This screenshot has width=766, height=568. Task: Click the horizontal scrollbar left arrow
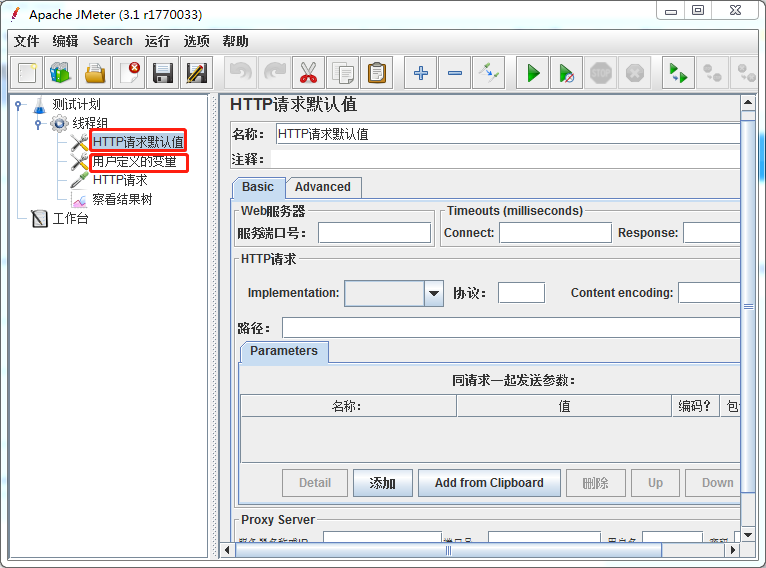tap(227, 550)
